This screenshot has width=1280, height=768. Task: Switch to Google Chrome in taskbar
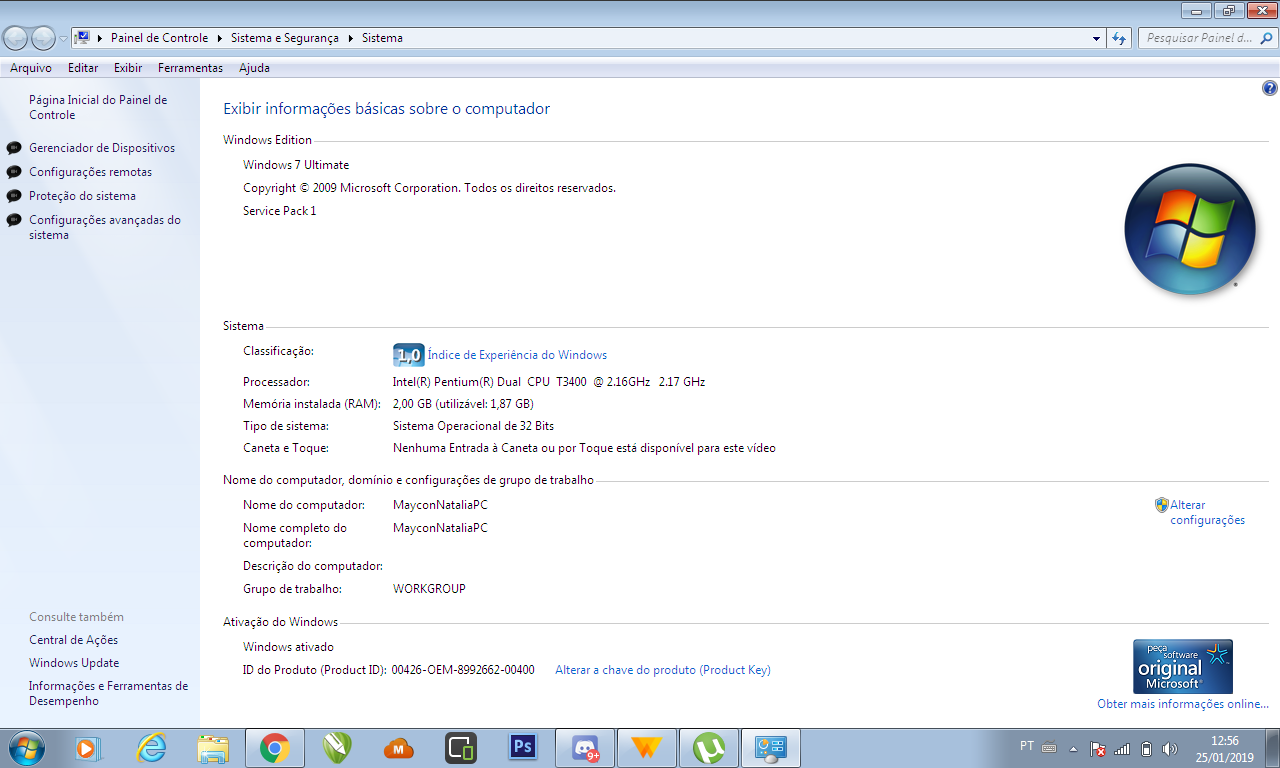pyautogui.click(x=275, y=748)
